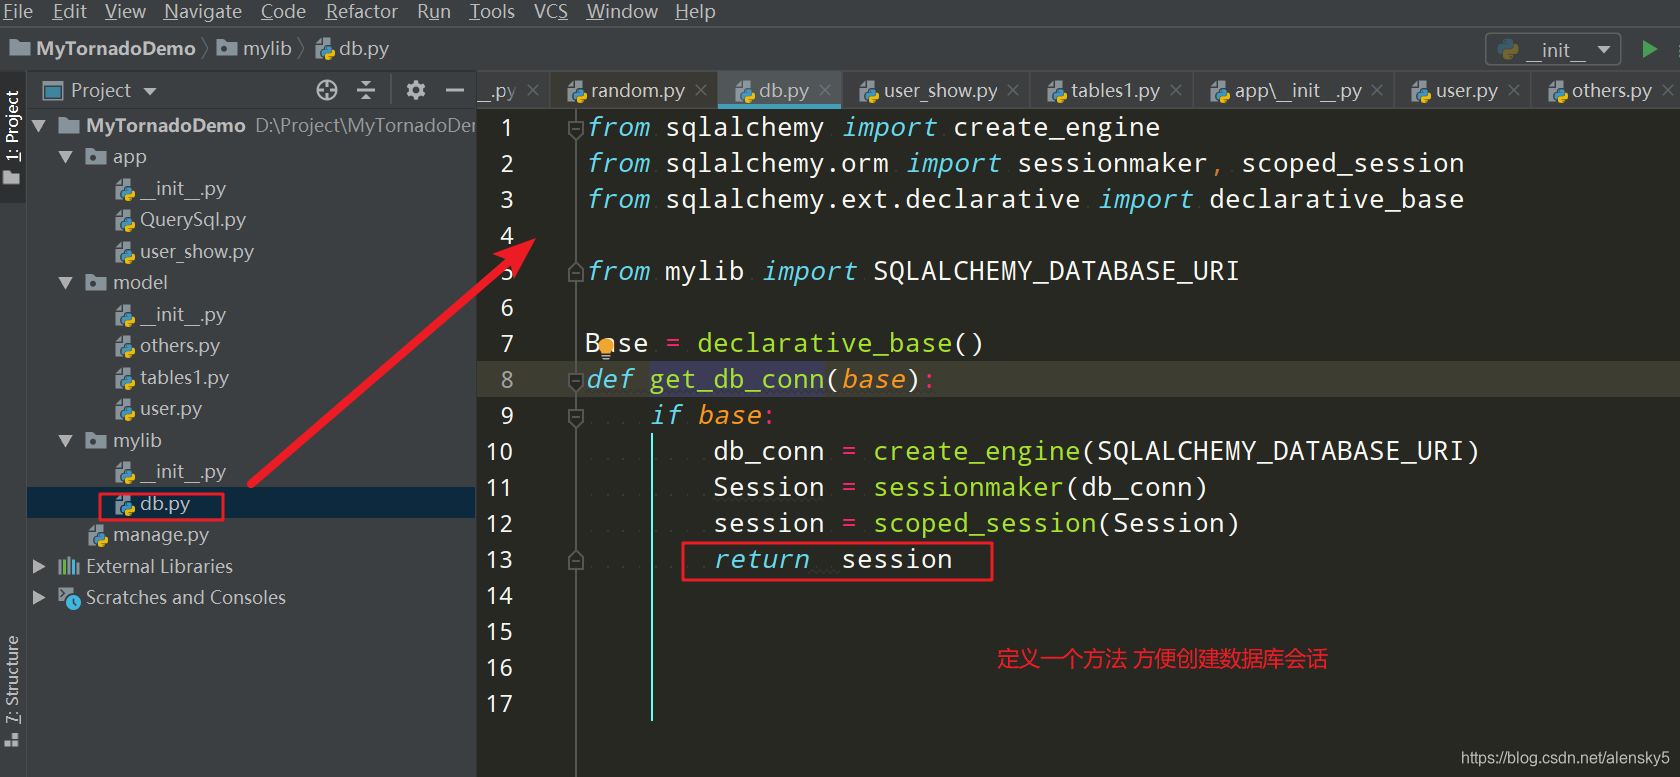Screen dimensions: 1680x777
Task: Collapse the app folder
Action: coord(66,157)
